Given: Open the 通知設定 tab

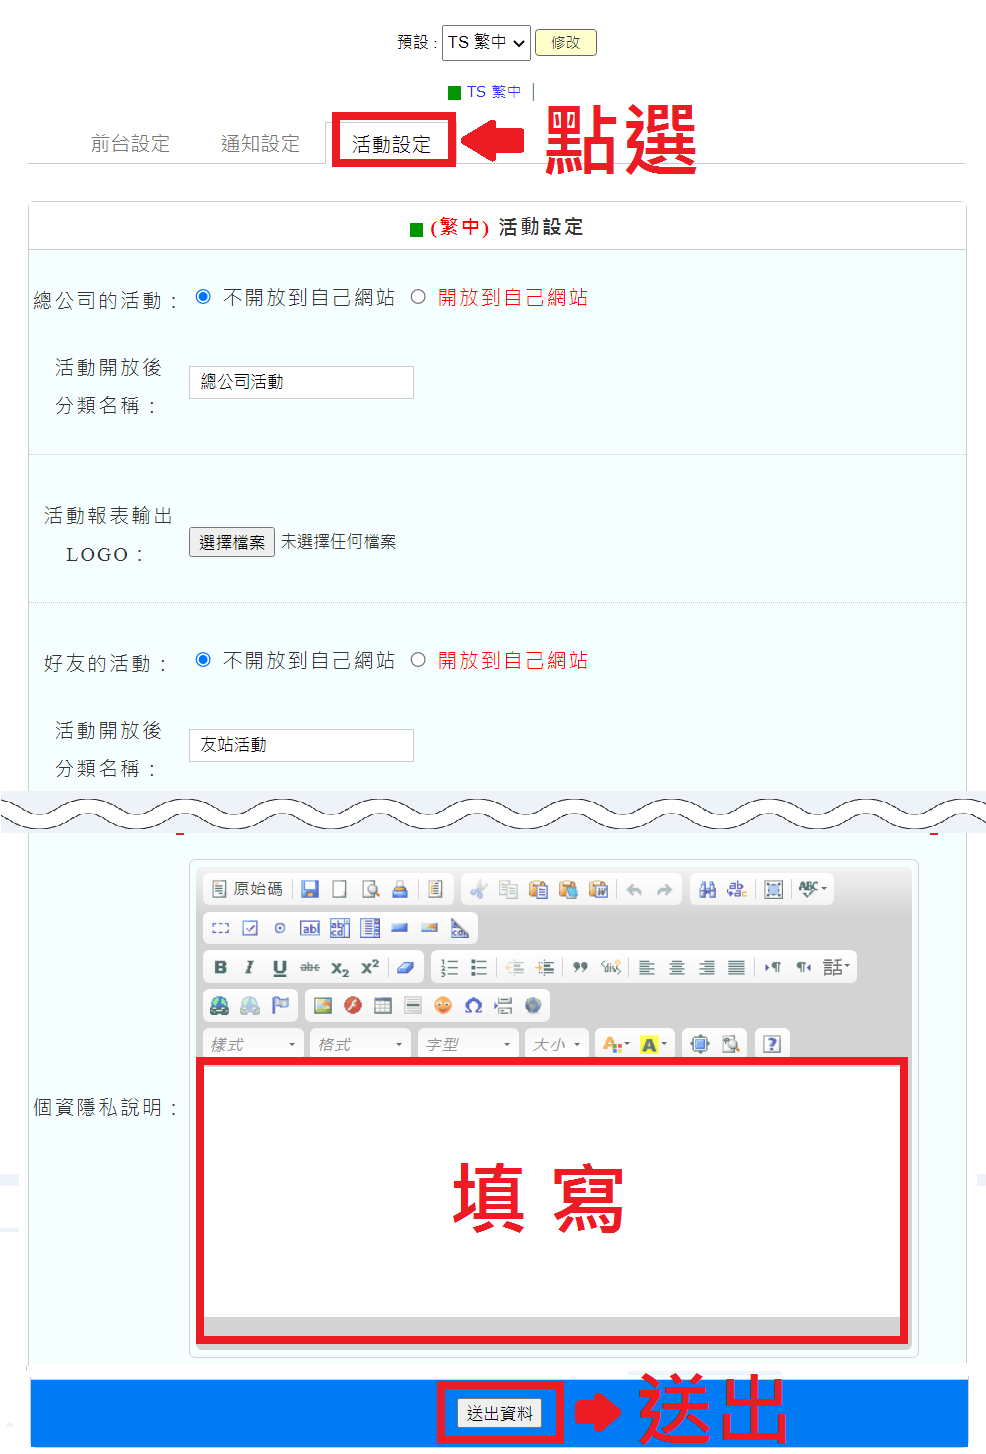Looking at the screenshot, I should 260,144.
